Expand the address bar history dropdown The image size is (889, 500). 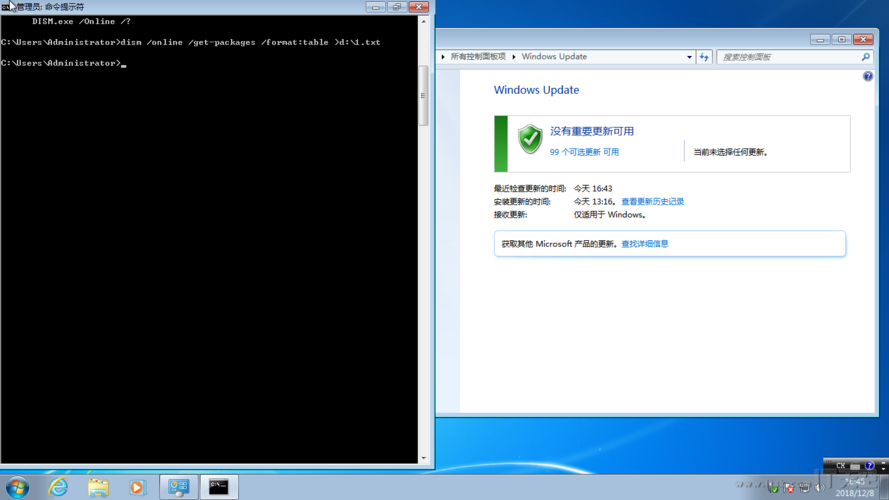pyautogui.click(x=689, y=57)
